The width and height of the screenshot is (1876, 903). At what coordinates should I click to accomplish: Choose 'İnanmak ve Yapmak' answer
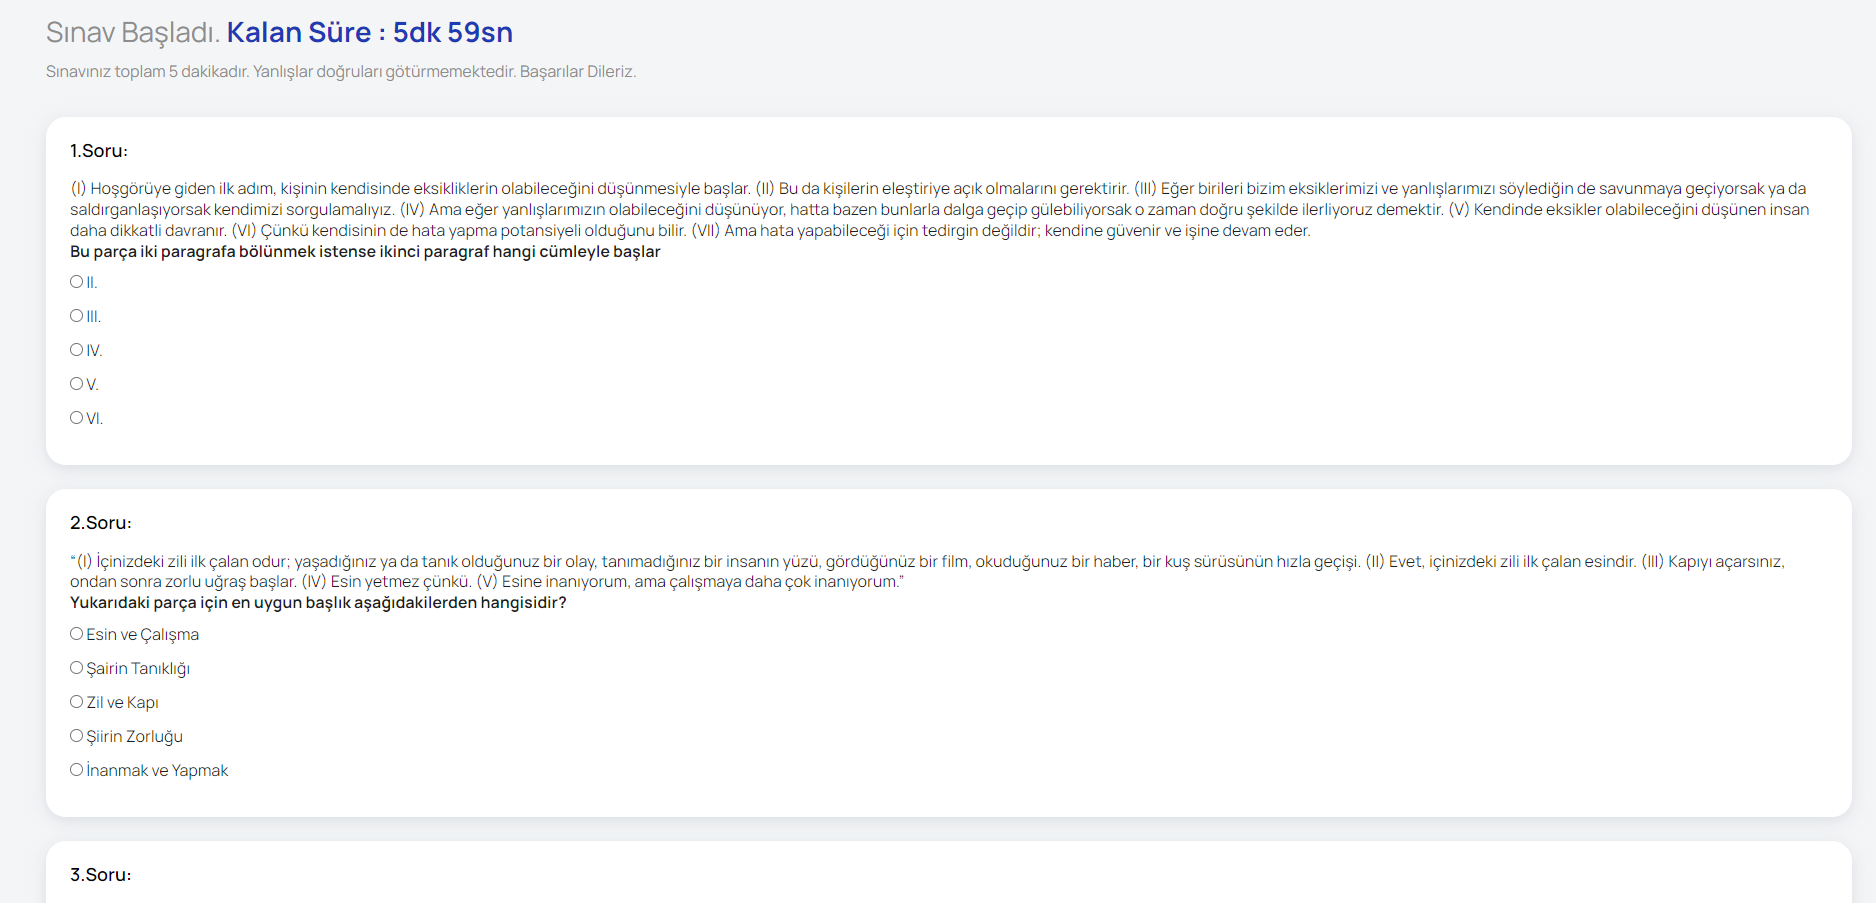[x=76, y=770]
